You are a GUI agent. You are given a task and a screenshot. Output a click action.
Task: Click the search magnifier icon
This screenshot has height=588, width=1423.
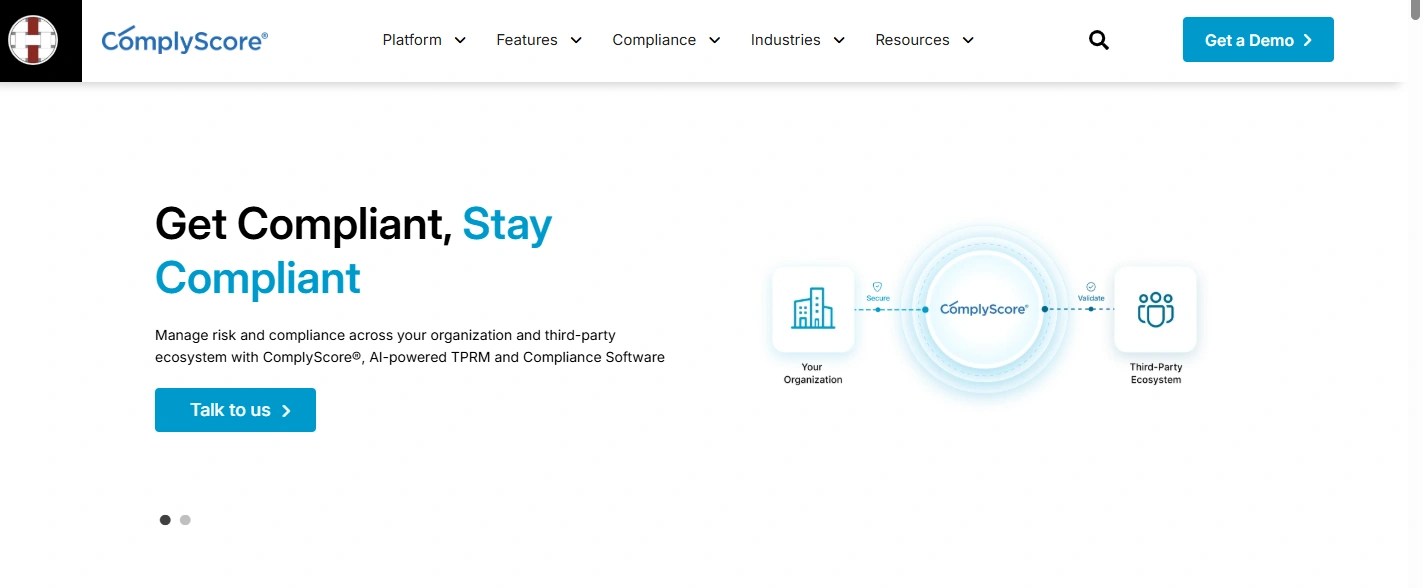point(1099,40)
